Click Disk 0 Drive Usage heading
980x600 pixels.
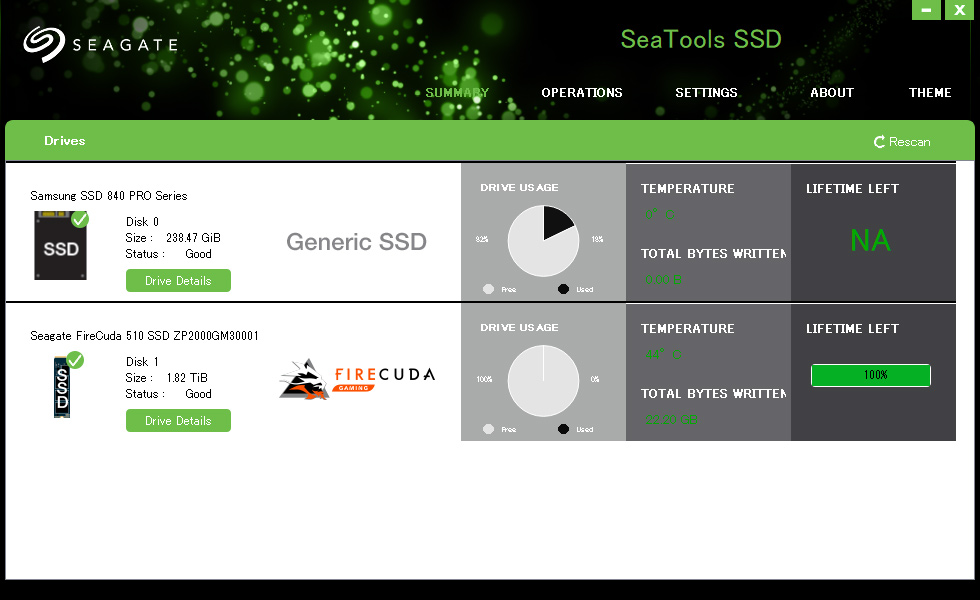coord(519,187)
